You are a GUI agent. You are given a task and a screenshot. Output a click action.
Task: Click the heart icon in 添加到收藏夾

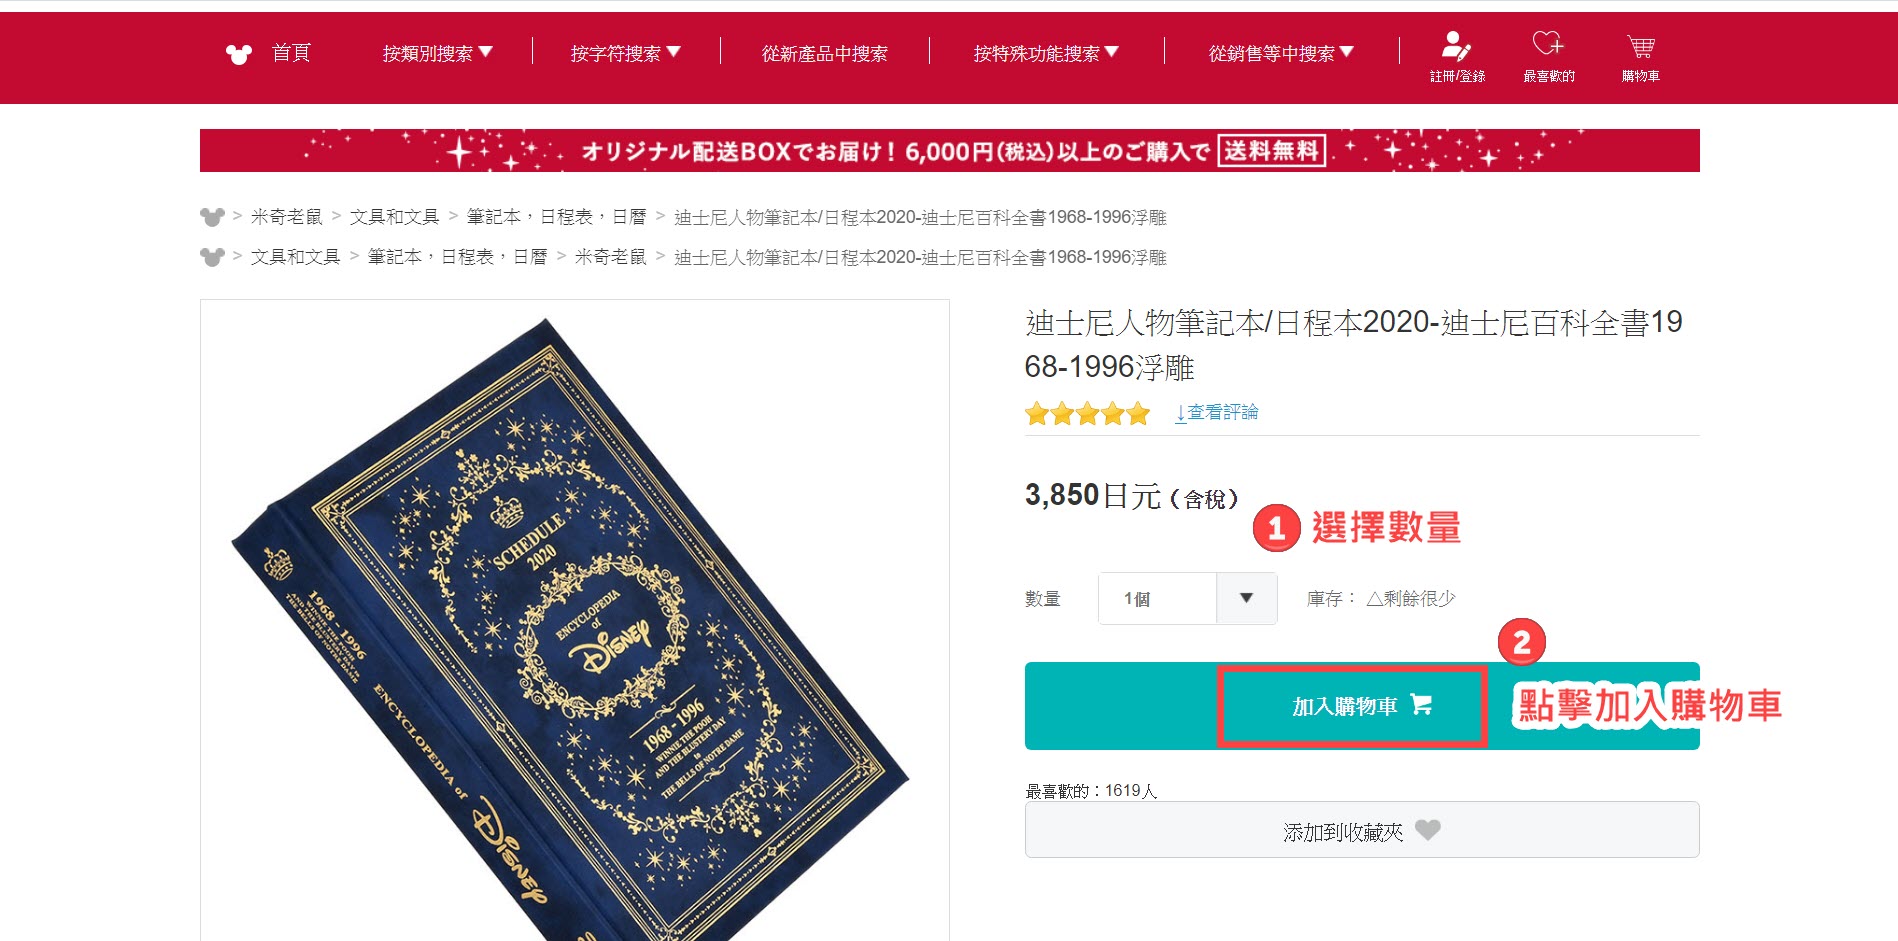tap(1428, 830)
